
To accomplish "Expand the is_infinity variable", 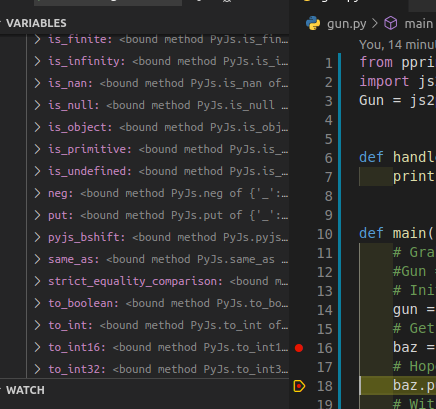I will pyautogui.click(x=37, y=61).
